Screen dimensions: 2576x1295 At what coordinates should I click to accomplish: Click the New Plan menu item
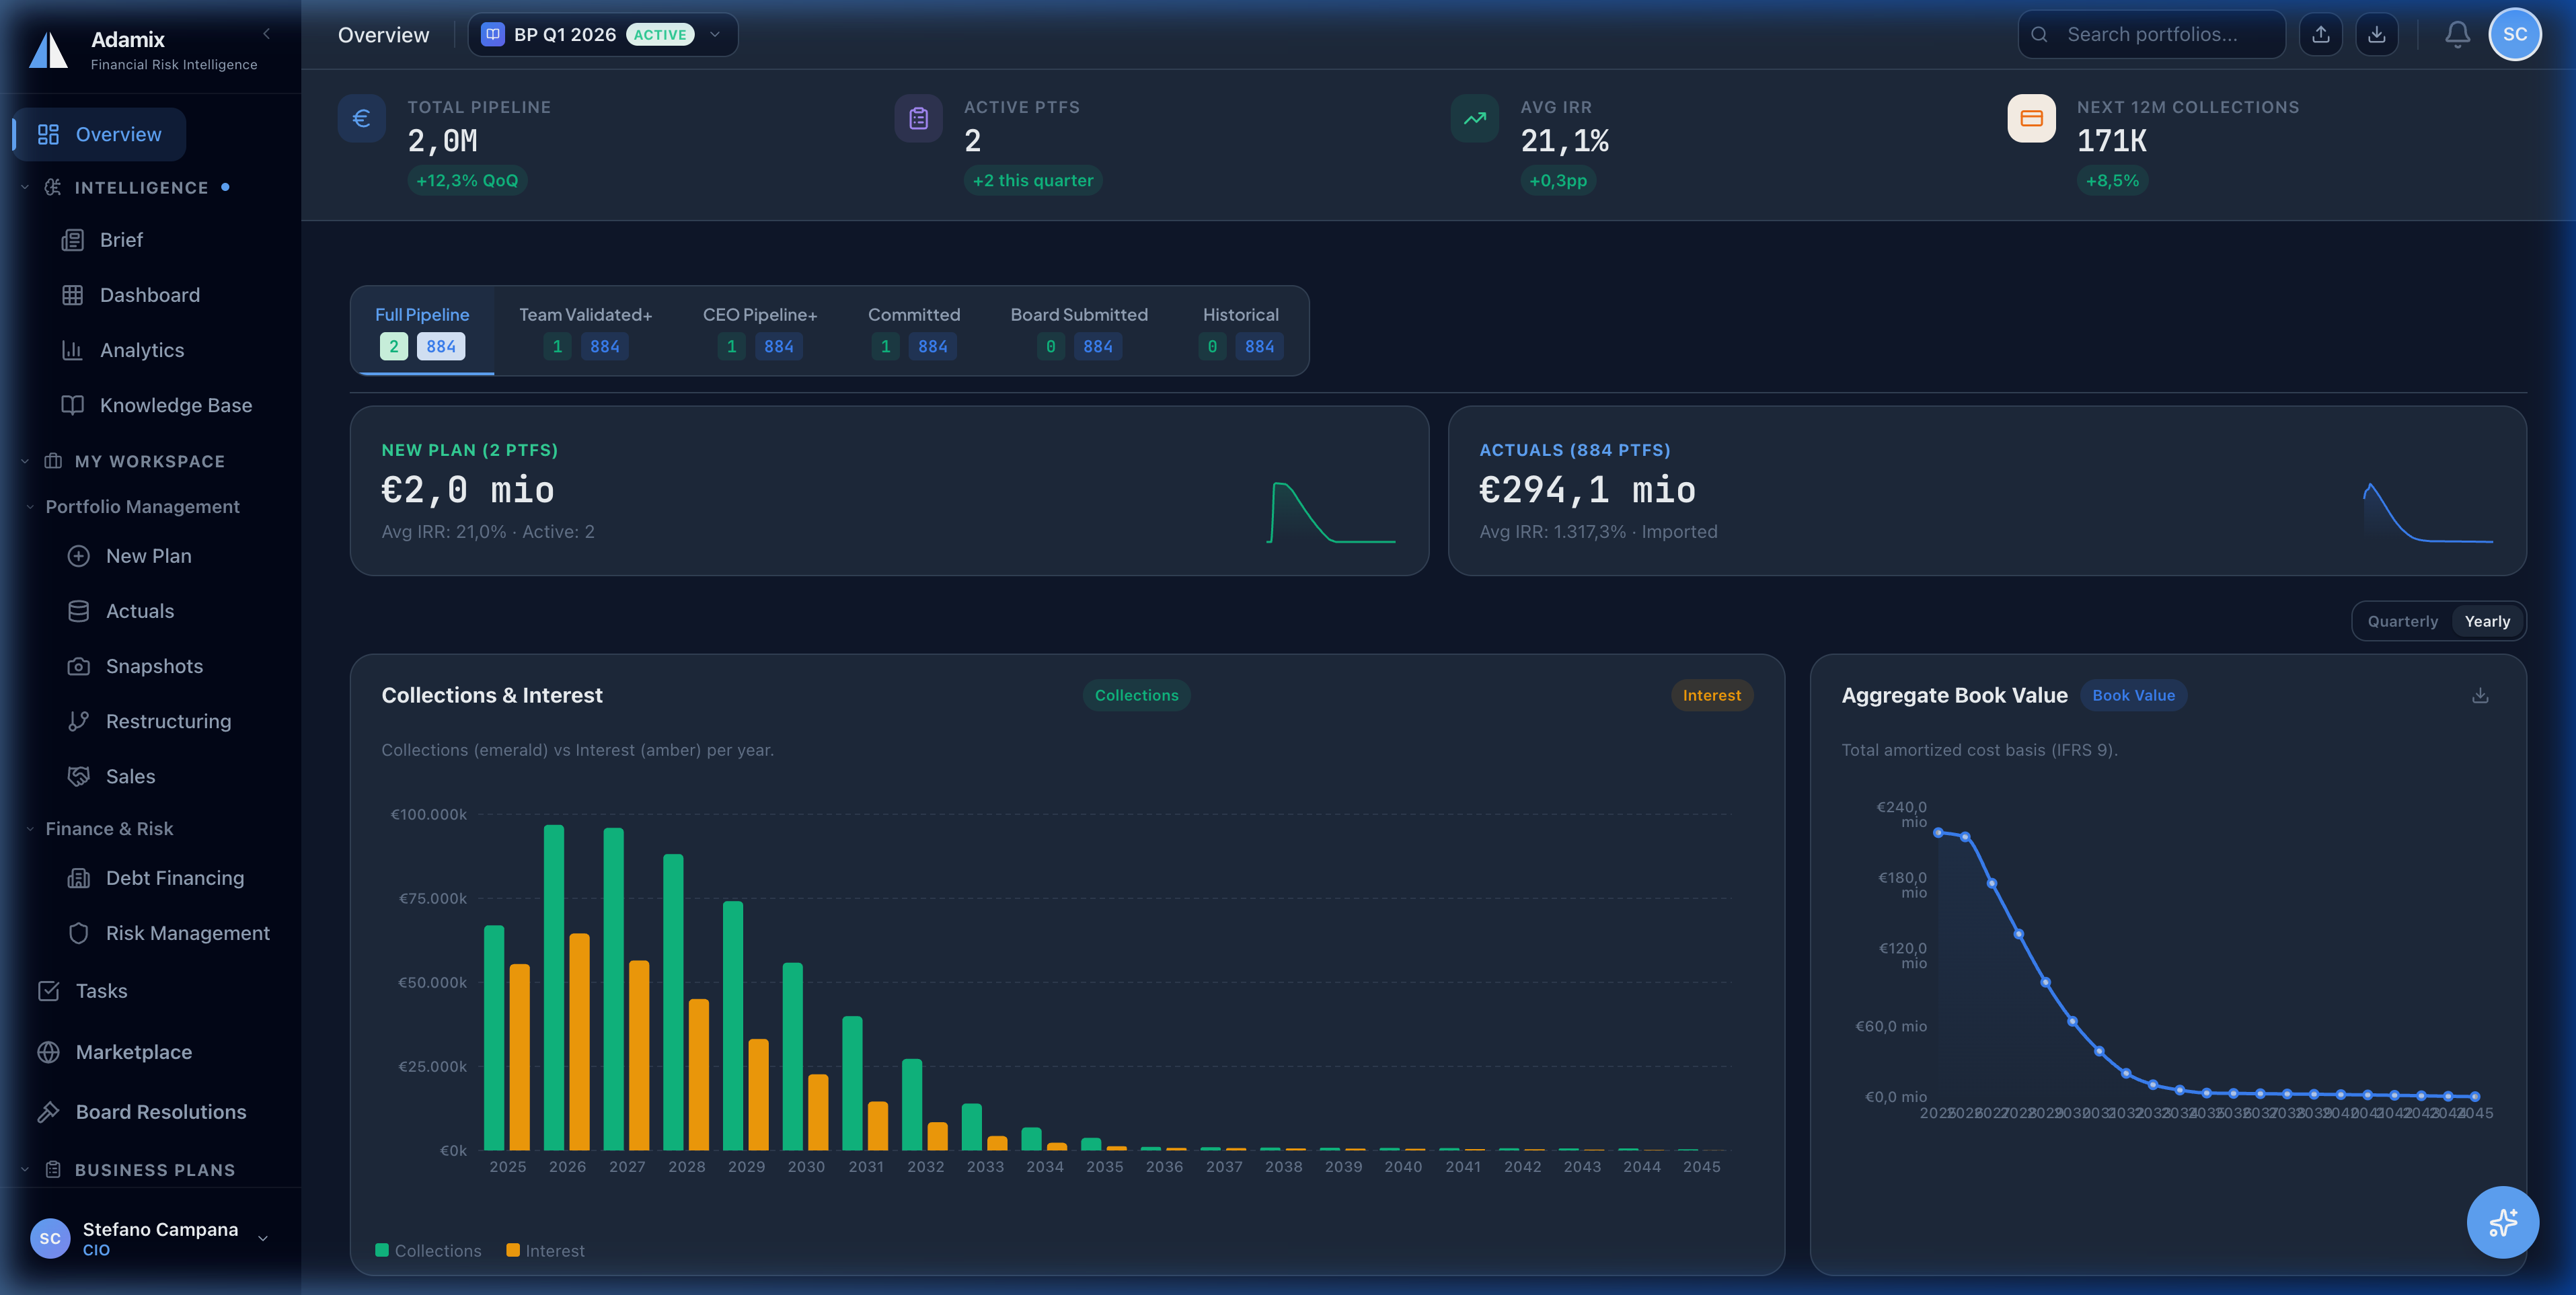point(148,555)
